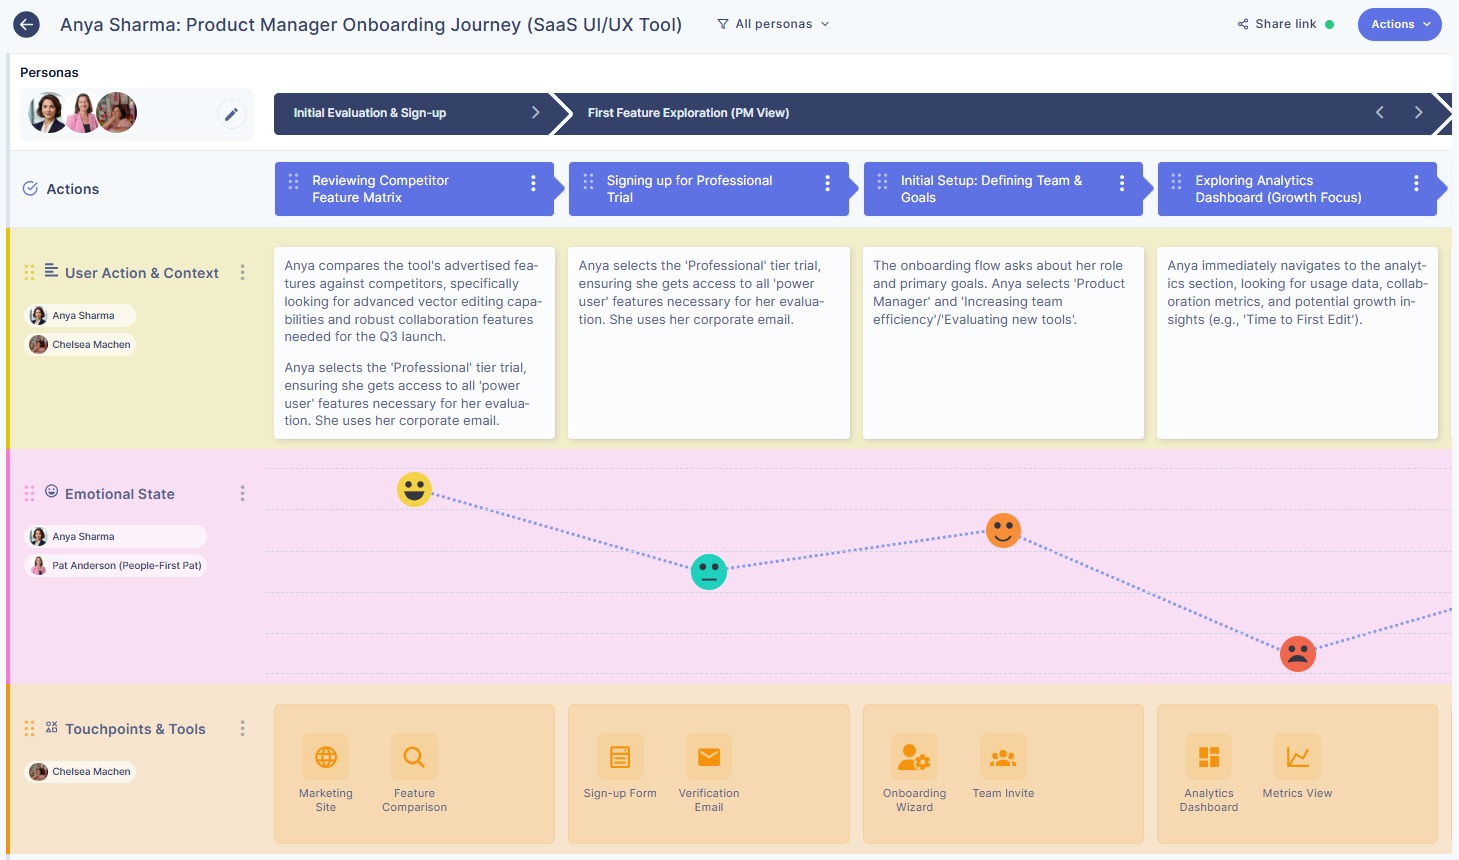The image size is (1459, 860).
Task: Click the Sign-up Form touchpoint icon
Action: coord(620,756)
